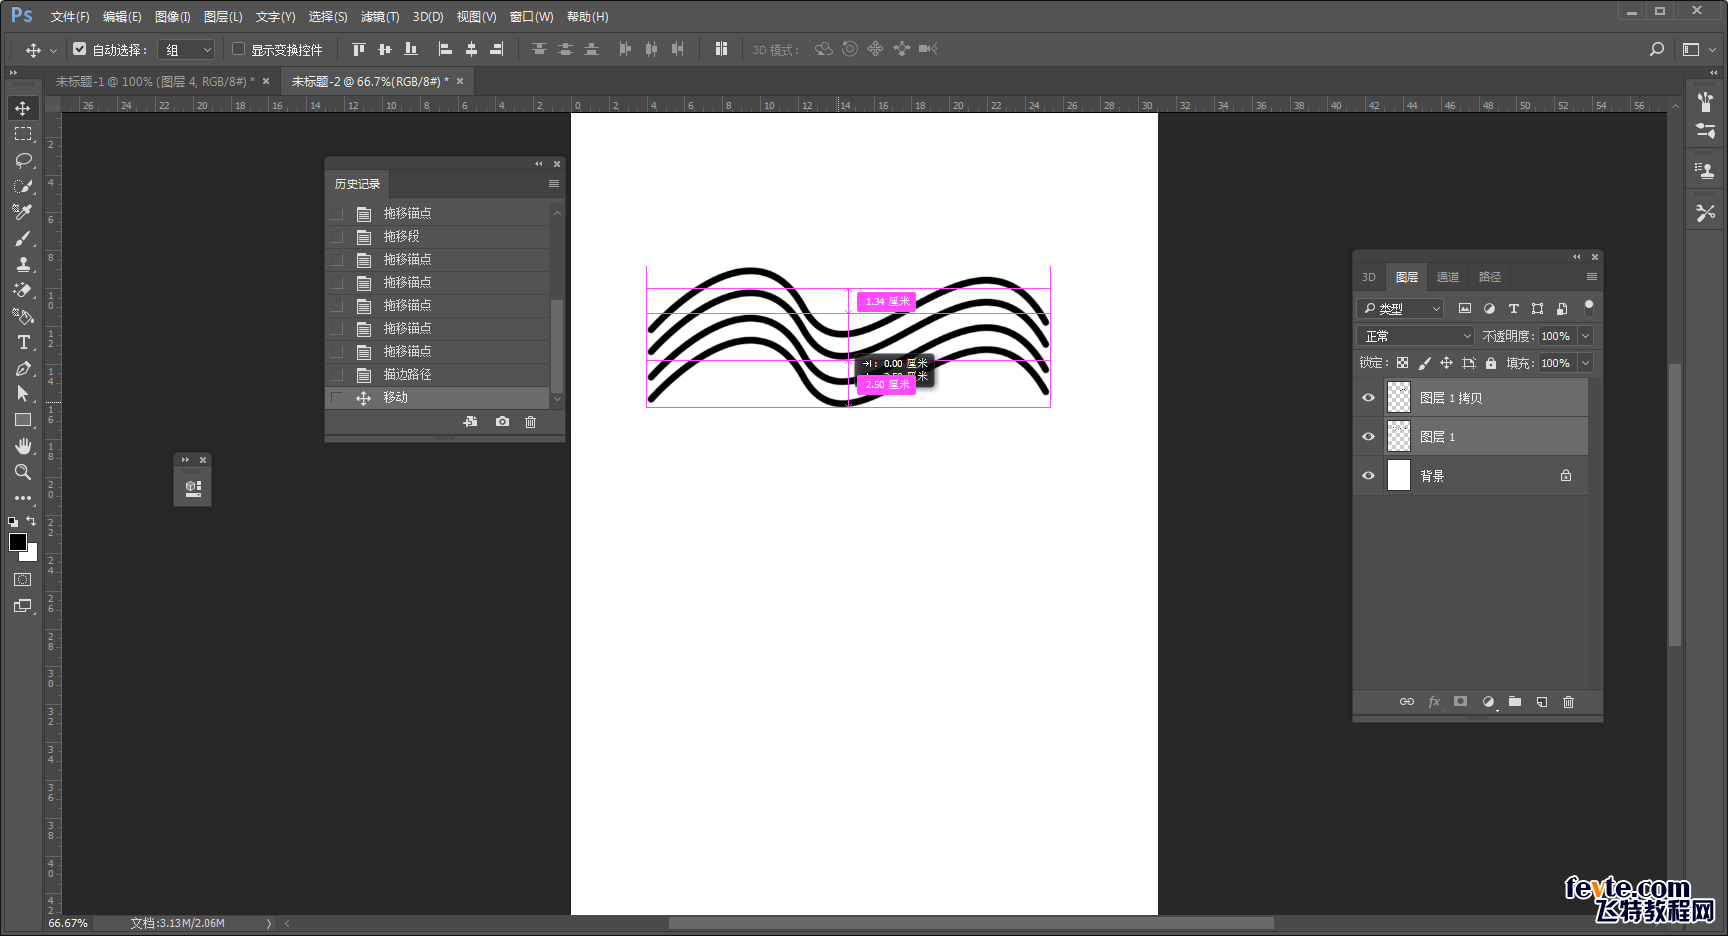Screen dimensions: 1728x936
Task: Delete current state in History panel
Action: [x=531, y=422]
